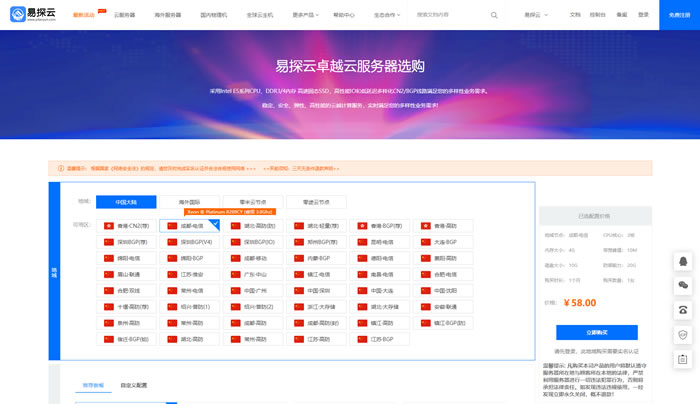Image resolution: width=700 pixels, height=404 pixels.
Task: Expand the 帮助中心 dropdown in navbar
Action: [x=345, y=15]
